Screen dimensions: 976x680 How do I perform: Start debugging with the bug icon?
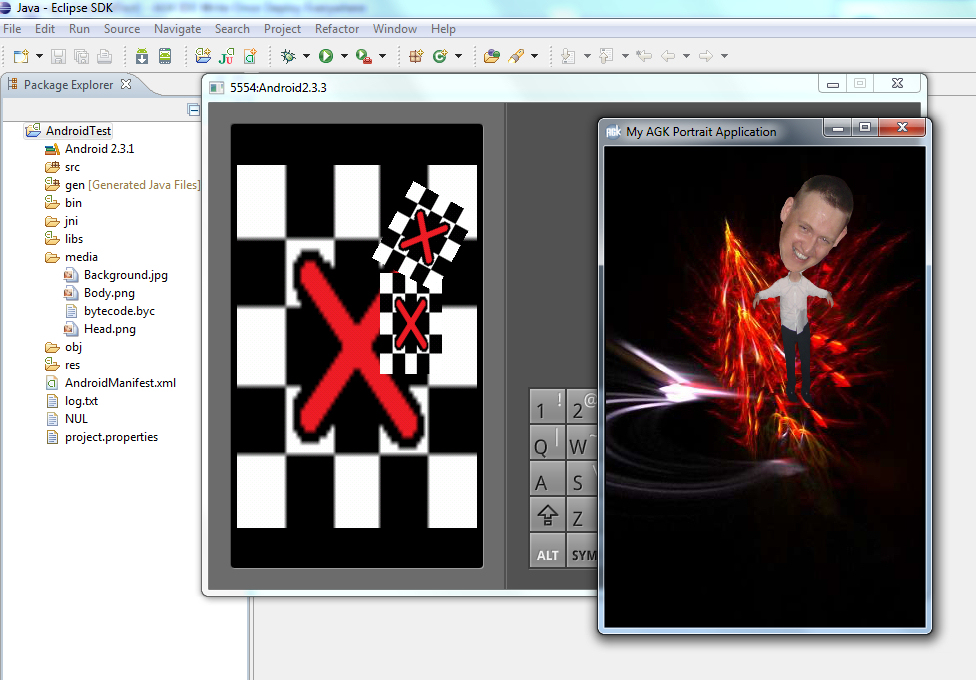coord(288,56)
